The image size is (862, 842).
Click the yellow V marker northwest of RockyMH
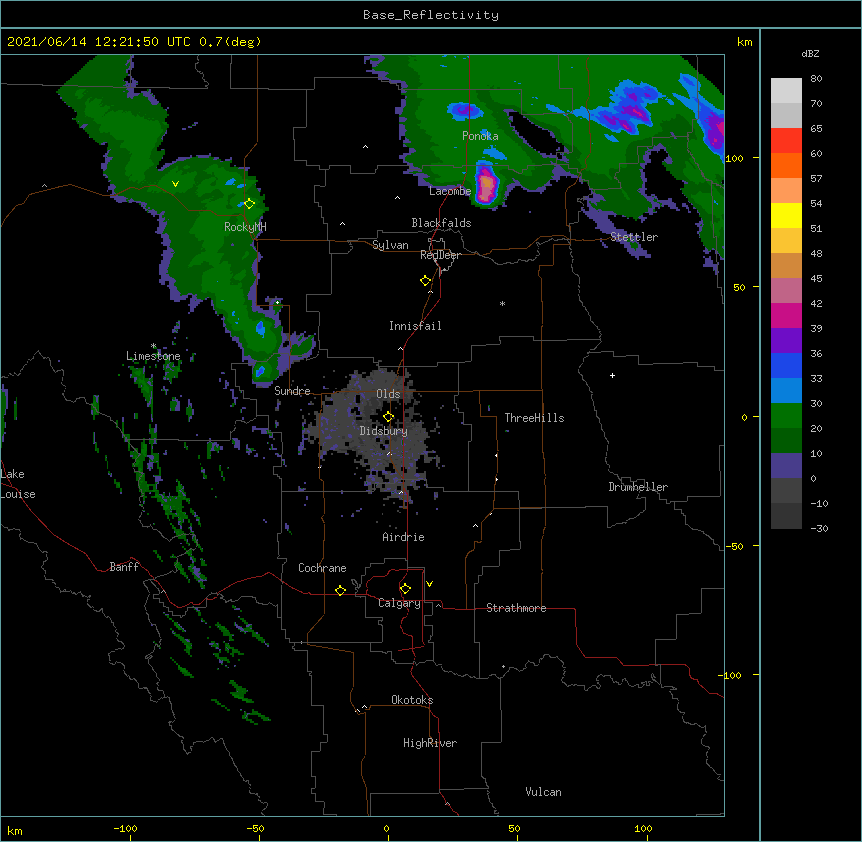coord(175,184)
